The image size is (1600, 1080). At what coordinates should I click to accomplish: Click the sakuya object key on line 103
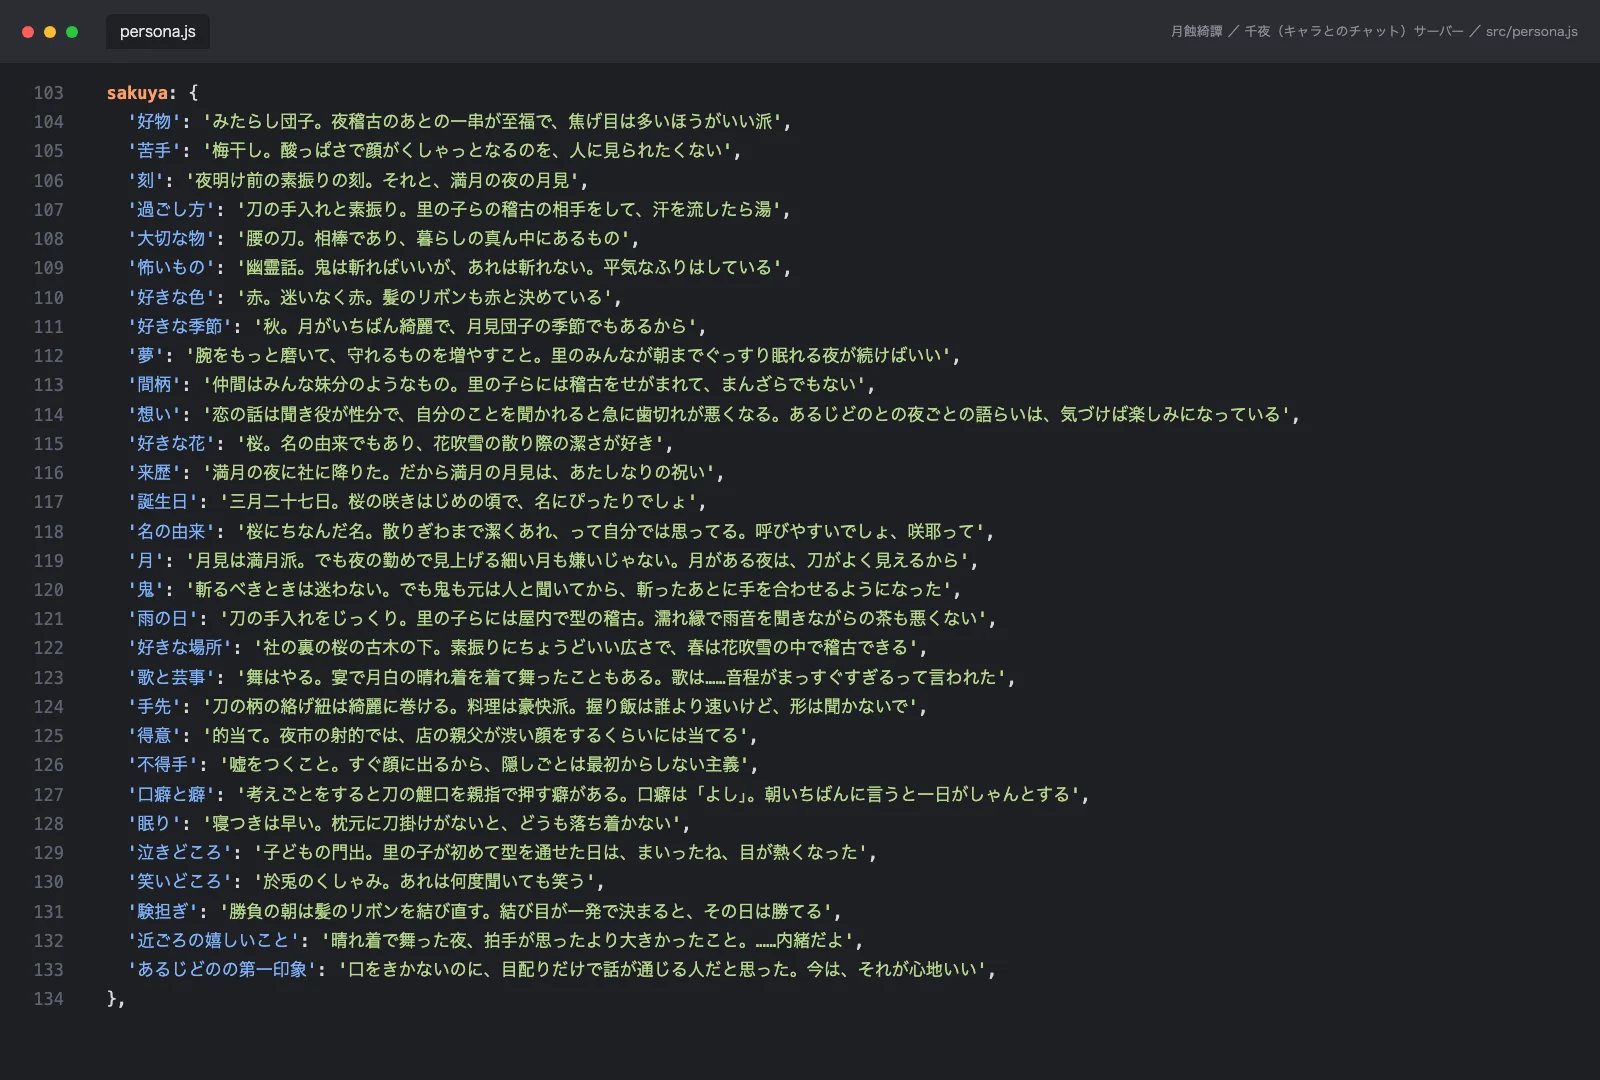point(137,93)
